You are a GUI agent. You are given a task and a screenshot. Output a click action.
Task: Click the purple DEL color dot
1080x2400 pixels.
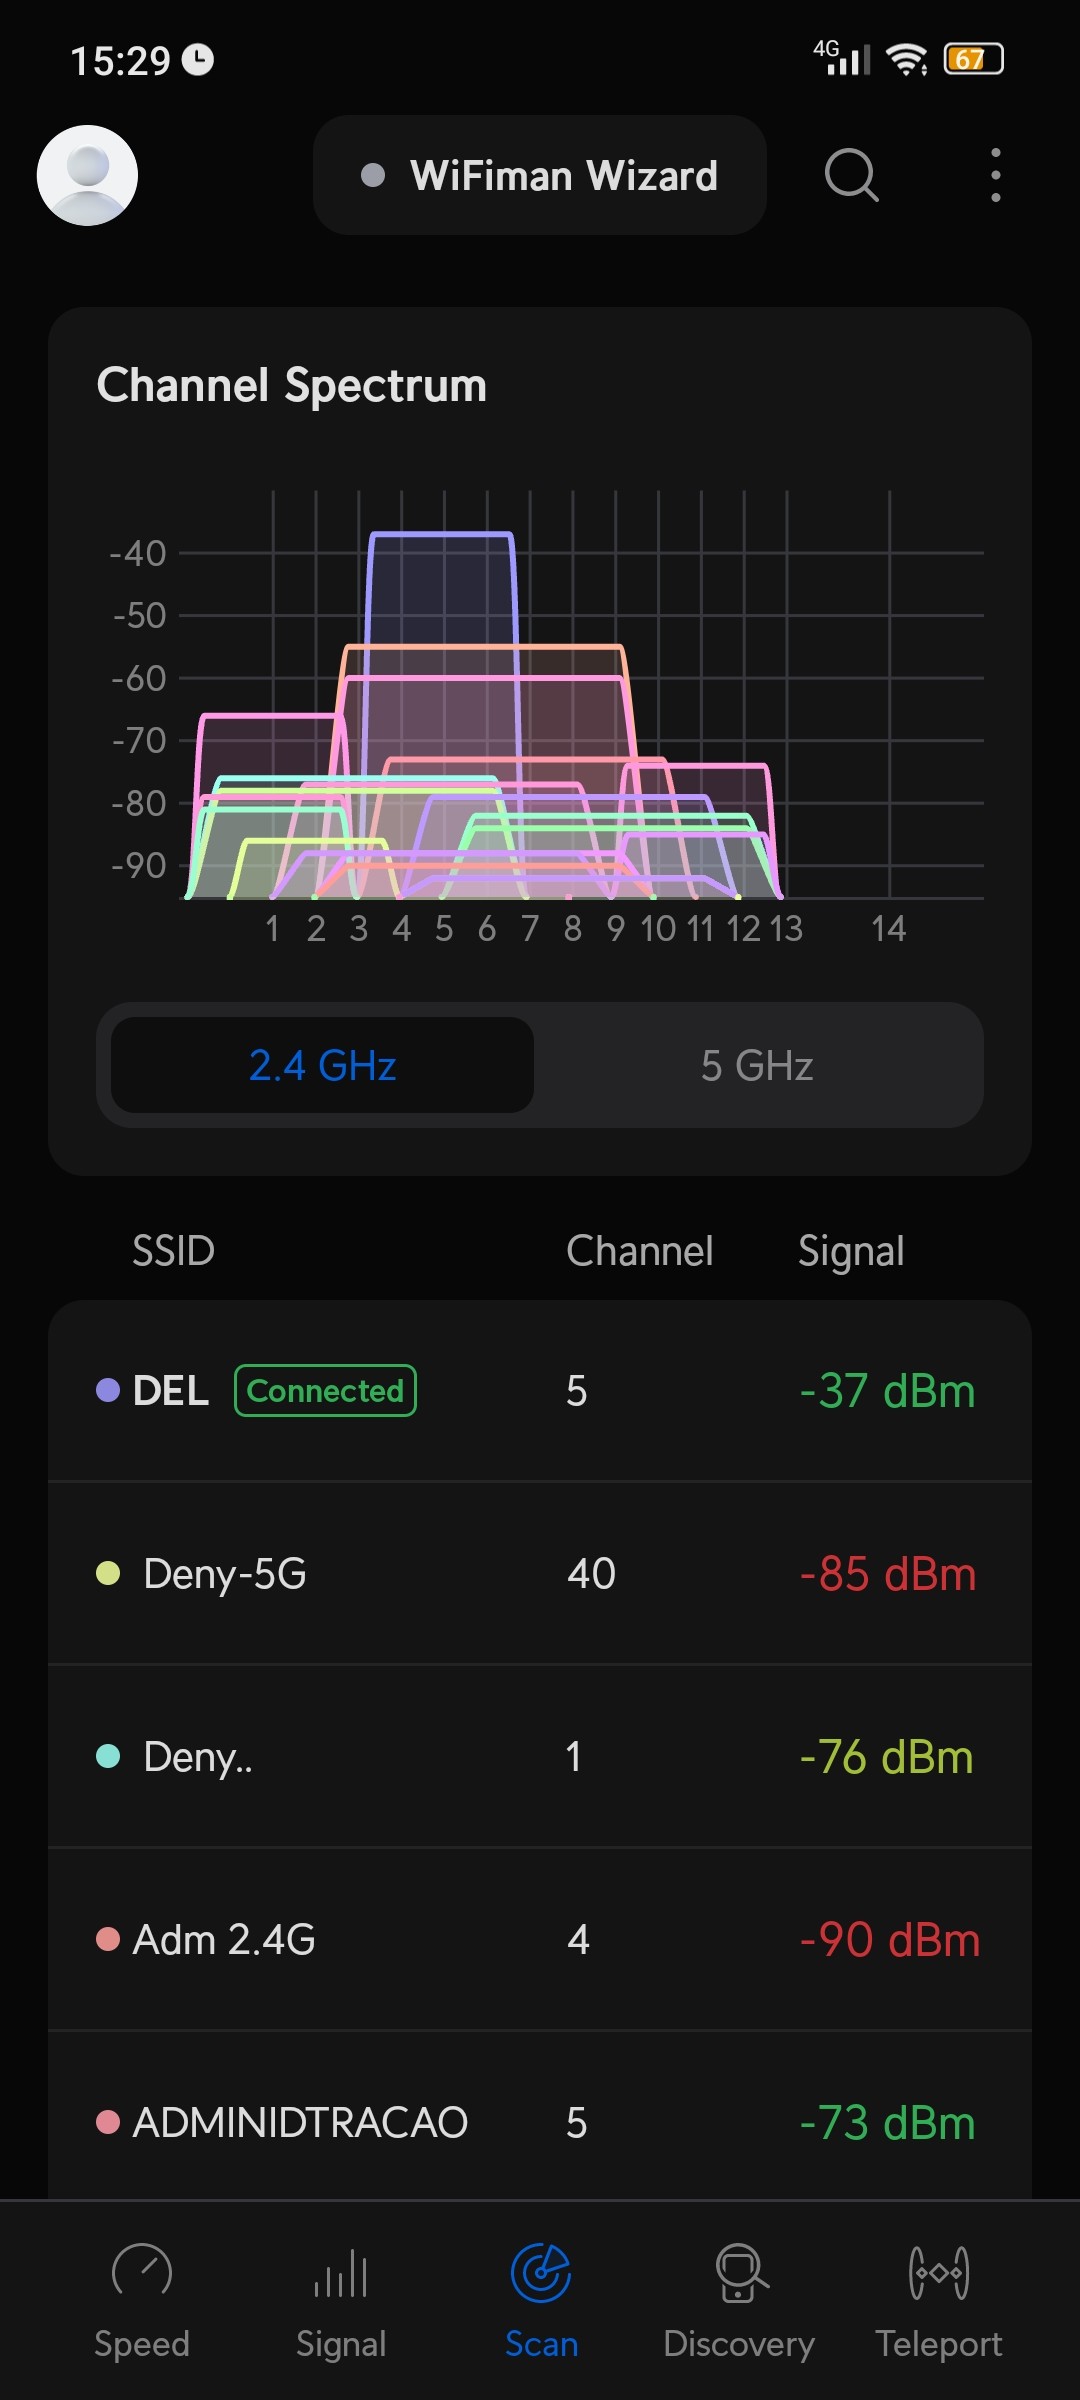point(108,1391)
